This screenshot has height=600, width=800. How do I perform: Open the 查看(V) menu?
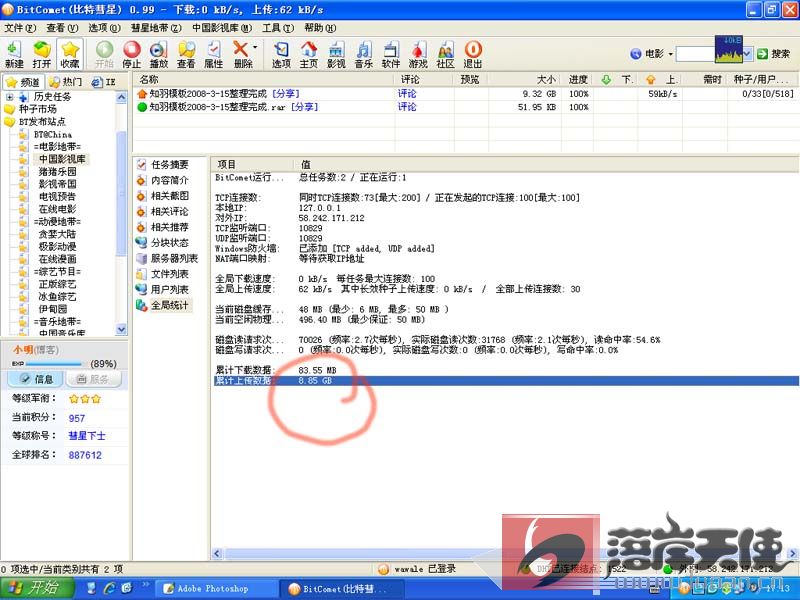pyautogui.click(x=62, y=28)
